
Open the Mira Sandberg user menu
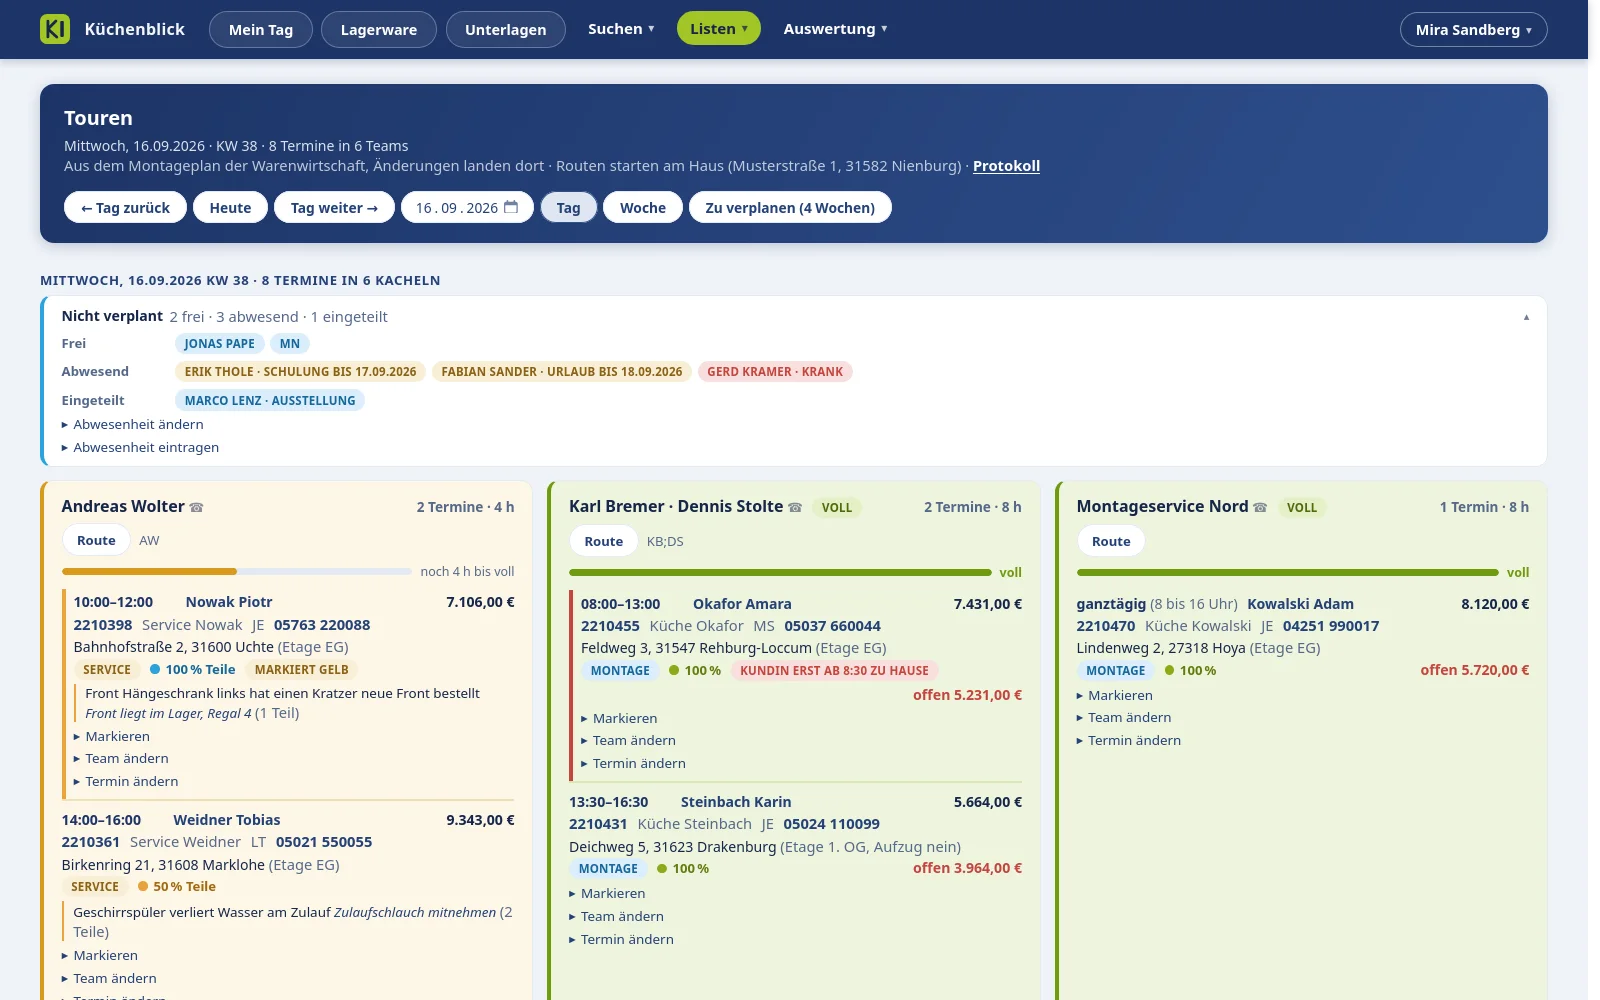pos(1473,30)
